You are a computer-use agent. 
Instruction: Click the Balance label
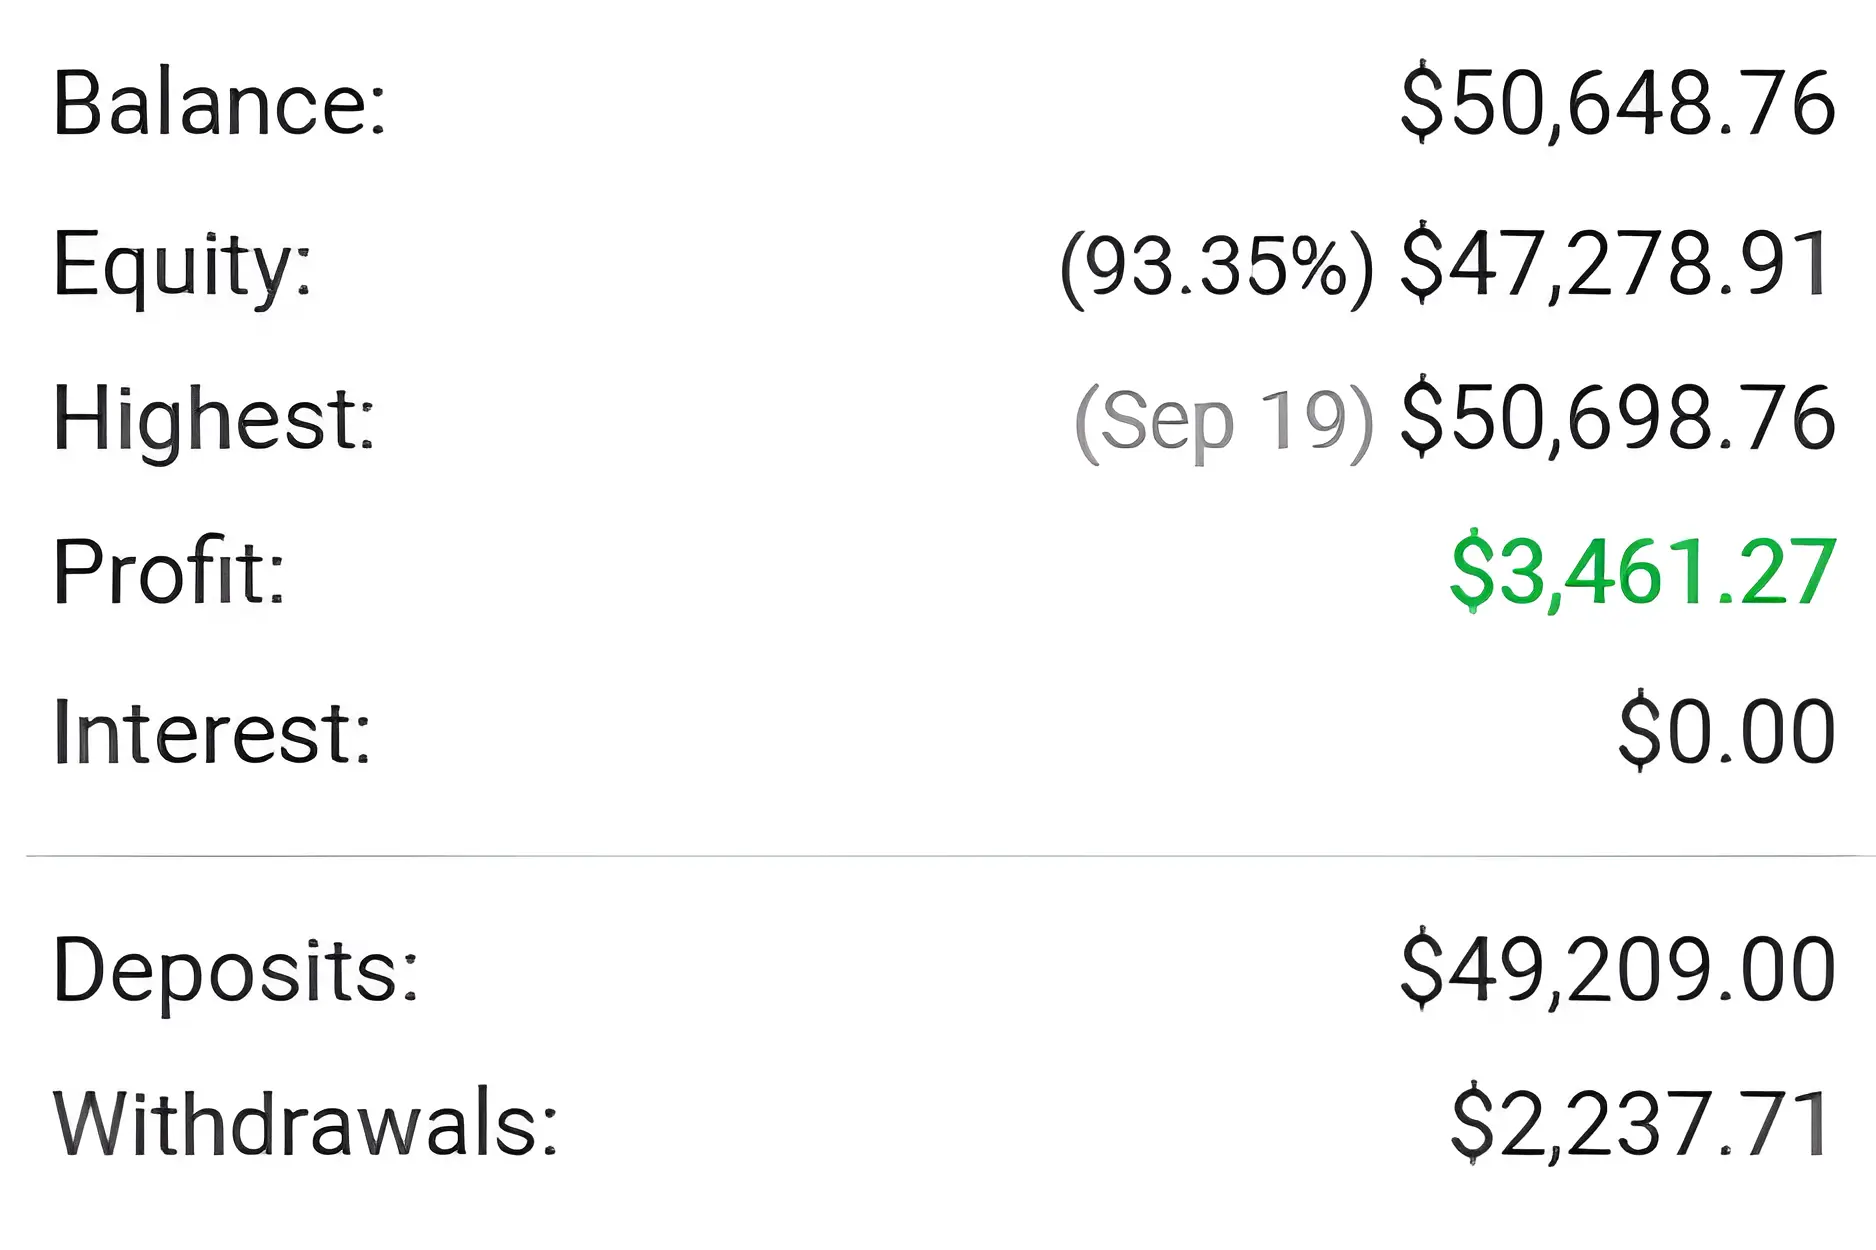[219, 103]
